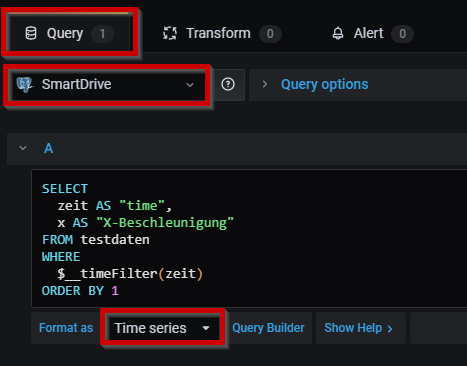Click the database icon in Query tab
The height and width of the screenshot is (366, 467).
point(31,33)
